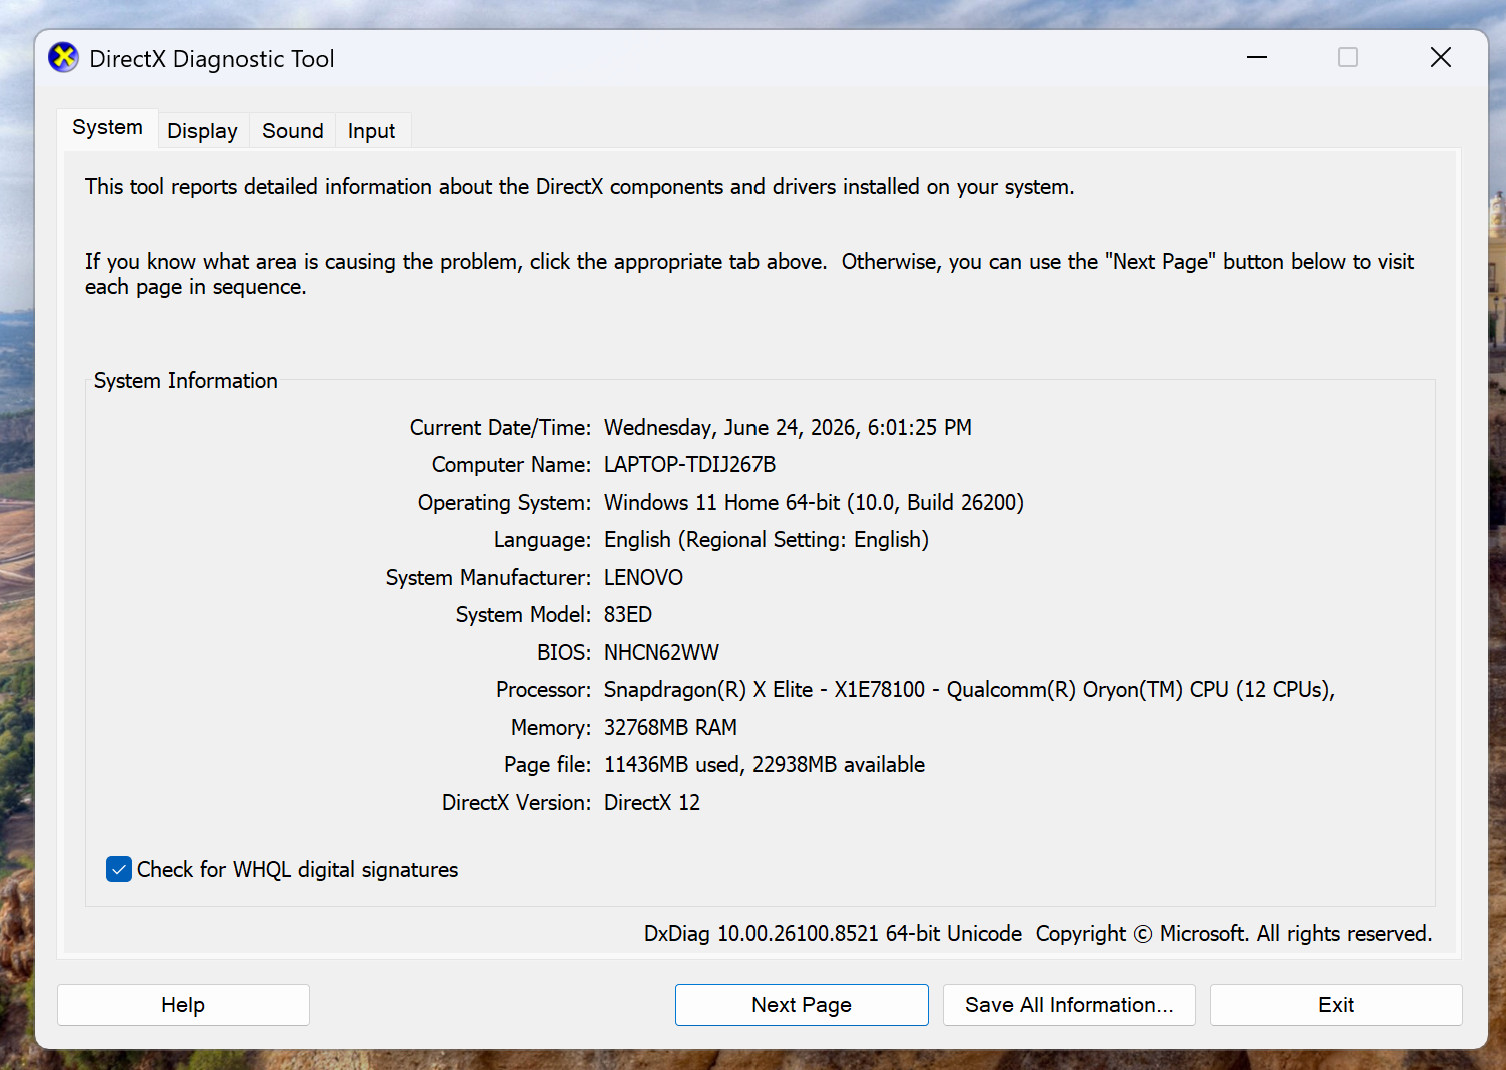Click the Page file label
1506x1070 pixels.
point(548,765)
